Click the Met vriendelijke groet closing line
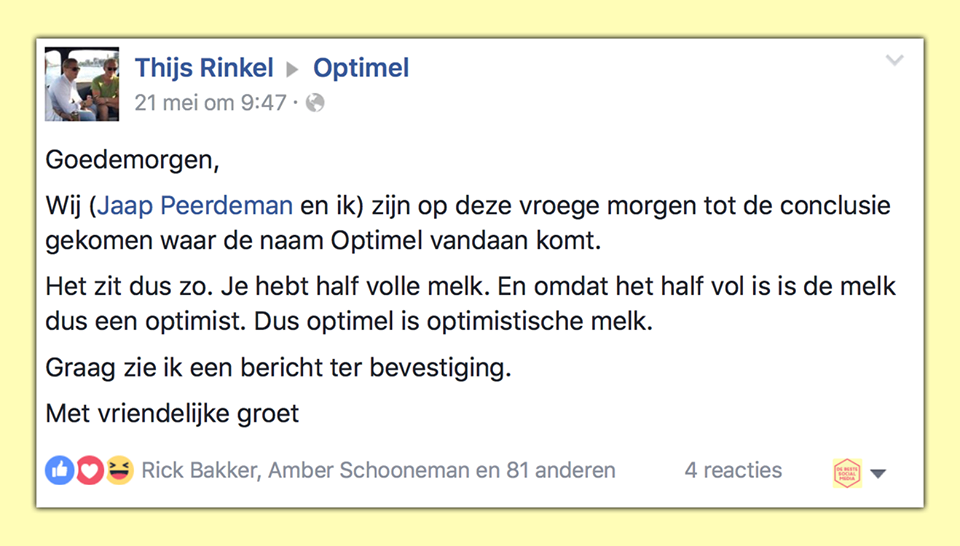The height and width of the screenshot is (546, 960). tap(172, 414)
